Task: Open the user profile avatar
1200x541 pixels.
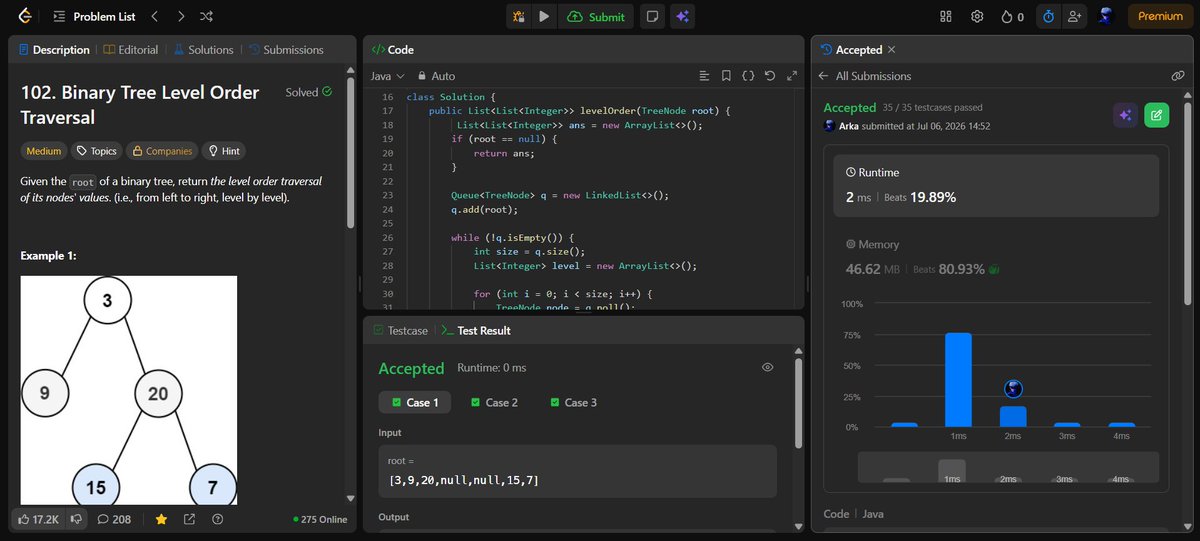Action: (x=1107, y=16)
